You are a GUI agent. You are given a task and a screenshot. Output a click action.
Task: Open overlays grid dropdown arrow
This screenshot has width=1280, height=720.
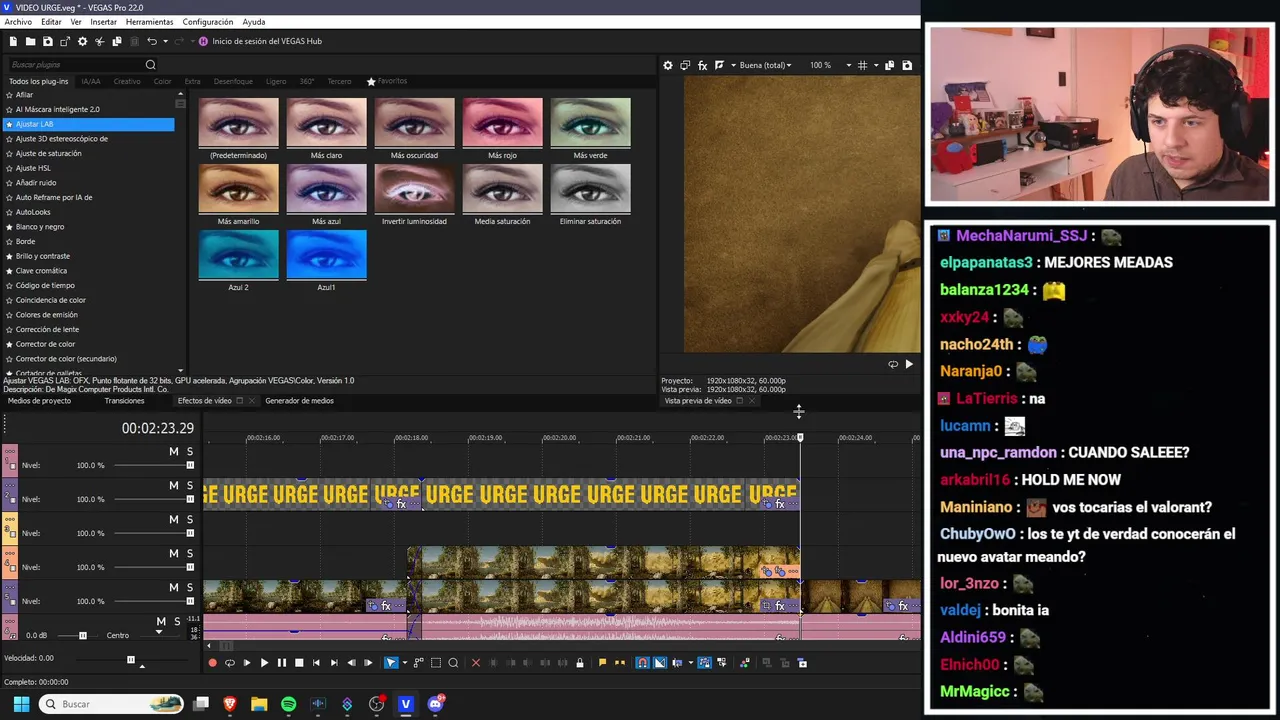875,65
